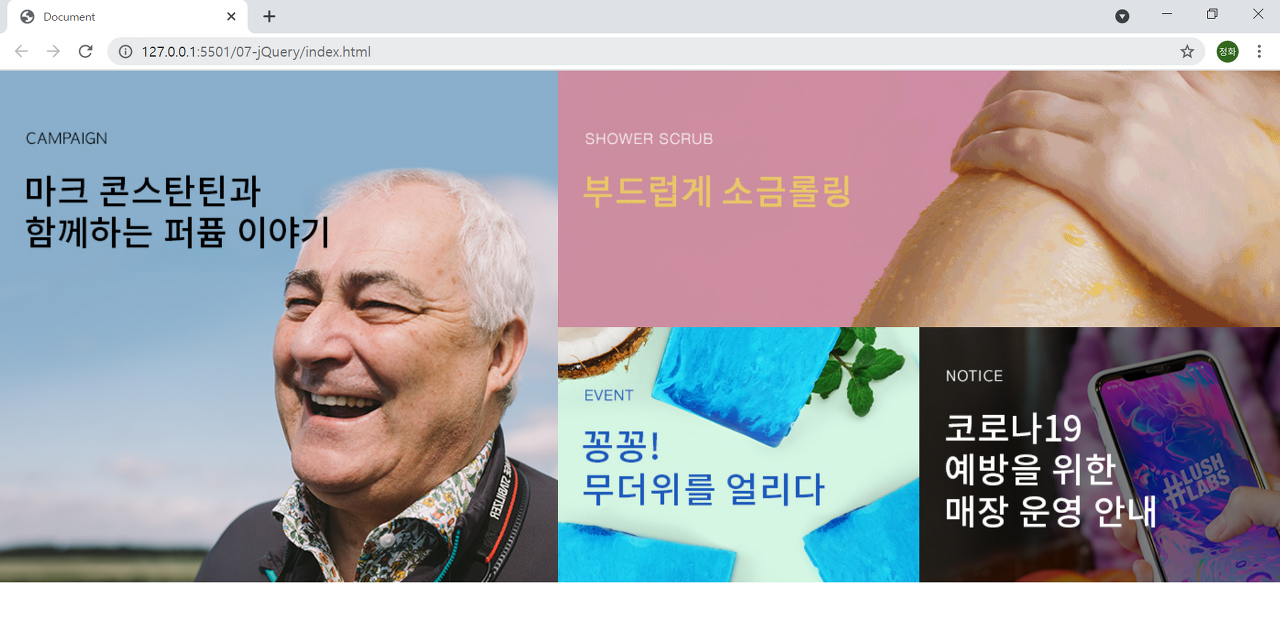Viewport: 1280px width, 617px height.
Task: Open the CAMPAIGN banner with the smiling man
Action: (x=279, y=326)
